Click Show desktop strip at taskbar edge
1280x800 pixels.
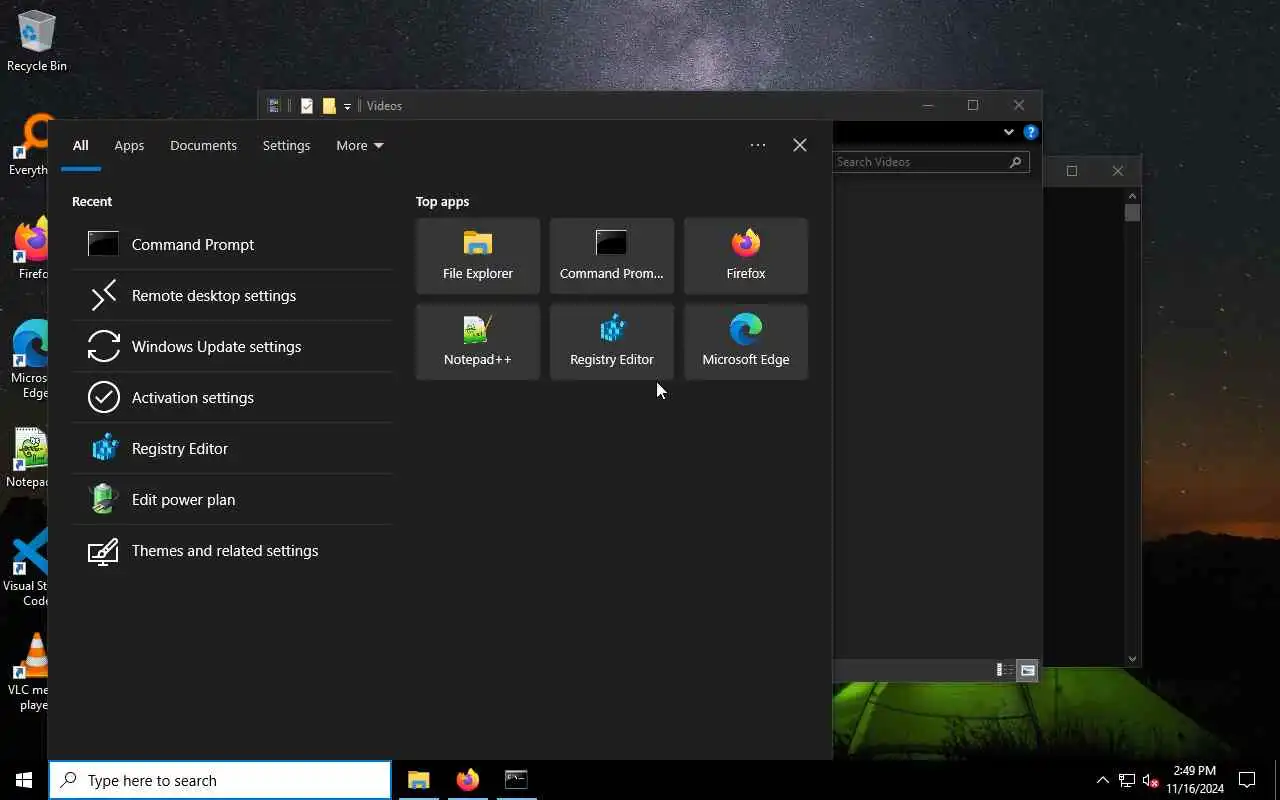click(x=1277, y=780)
